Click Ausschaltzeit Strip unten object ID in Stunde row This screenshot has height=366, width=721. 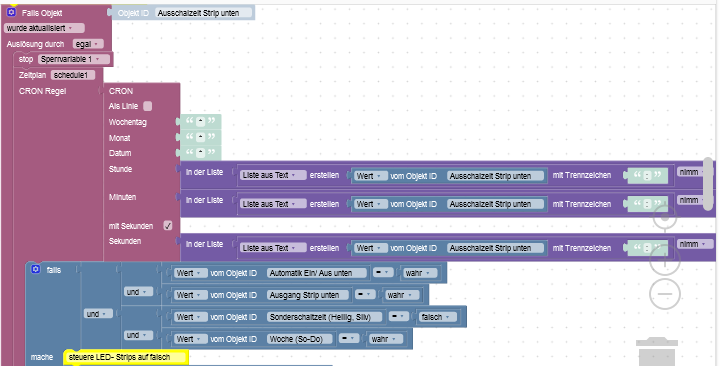click(x=495, y=176)
